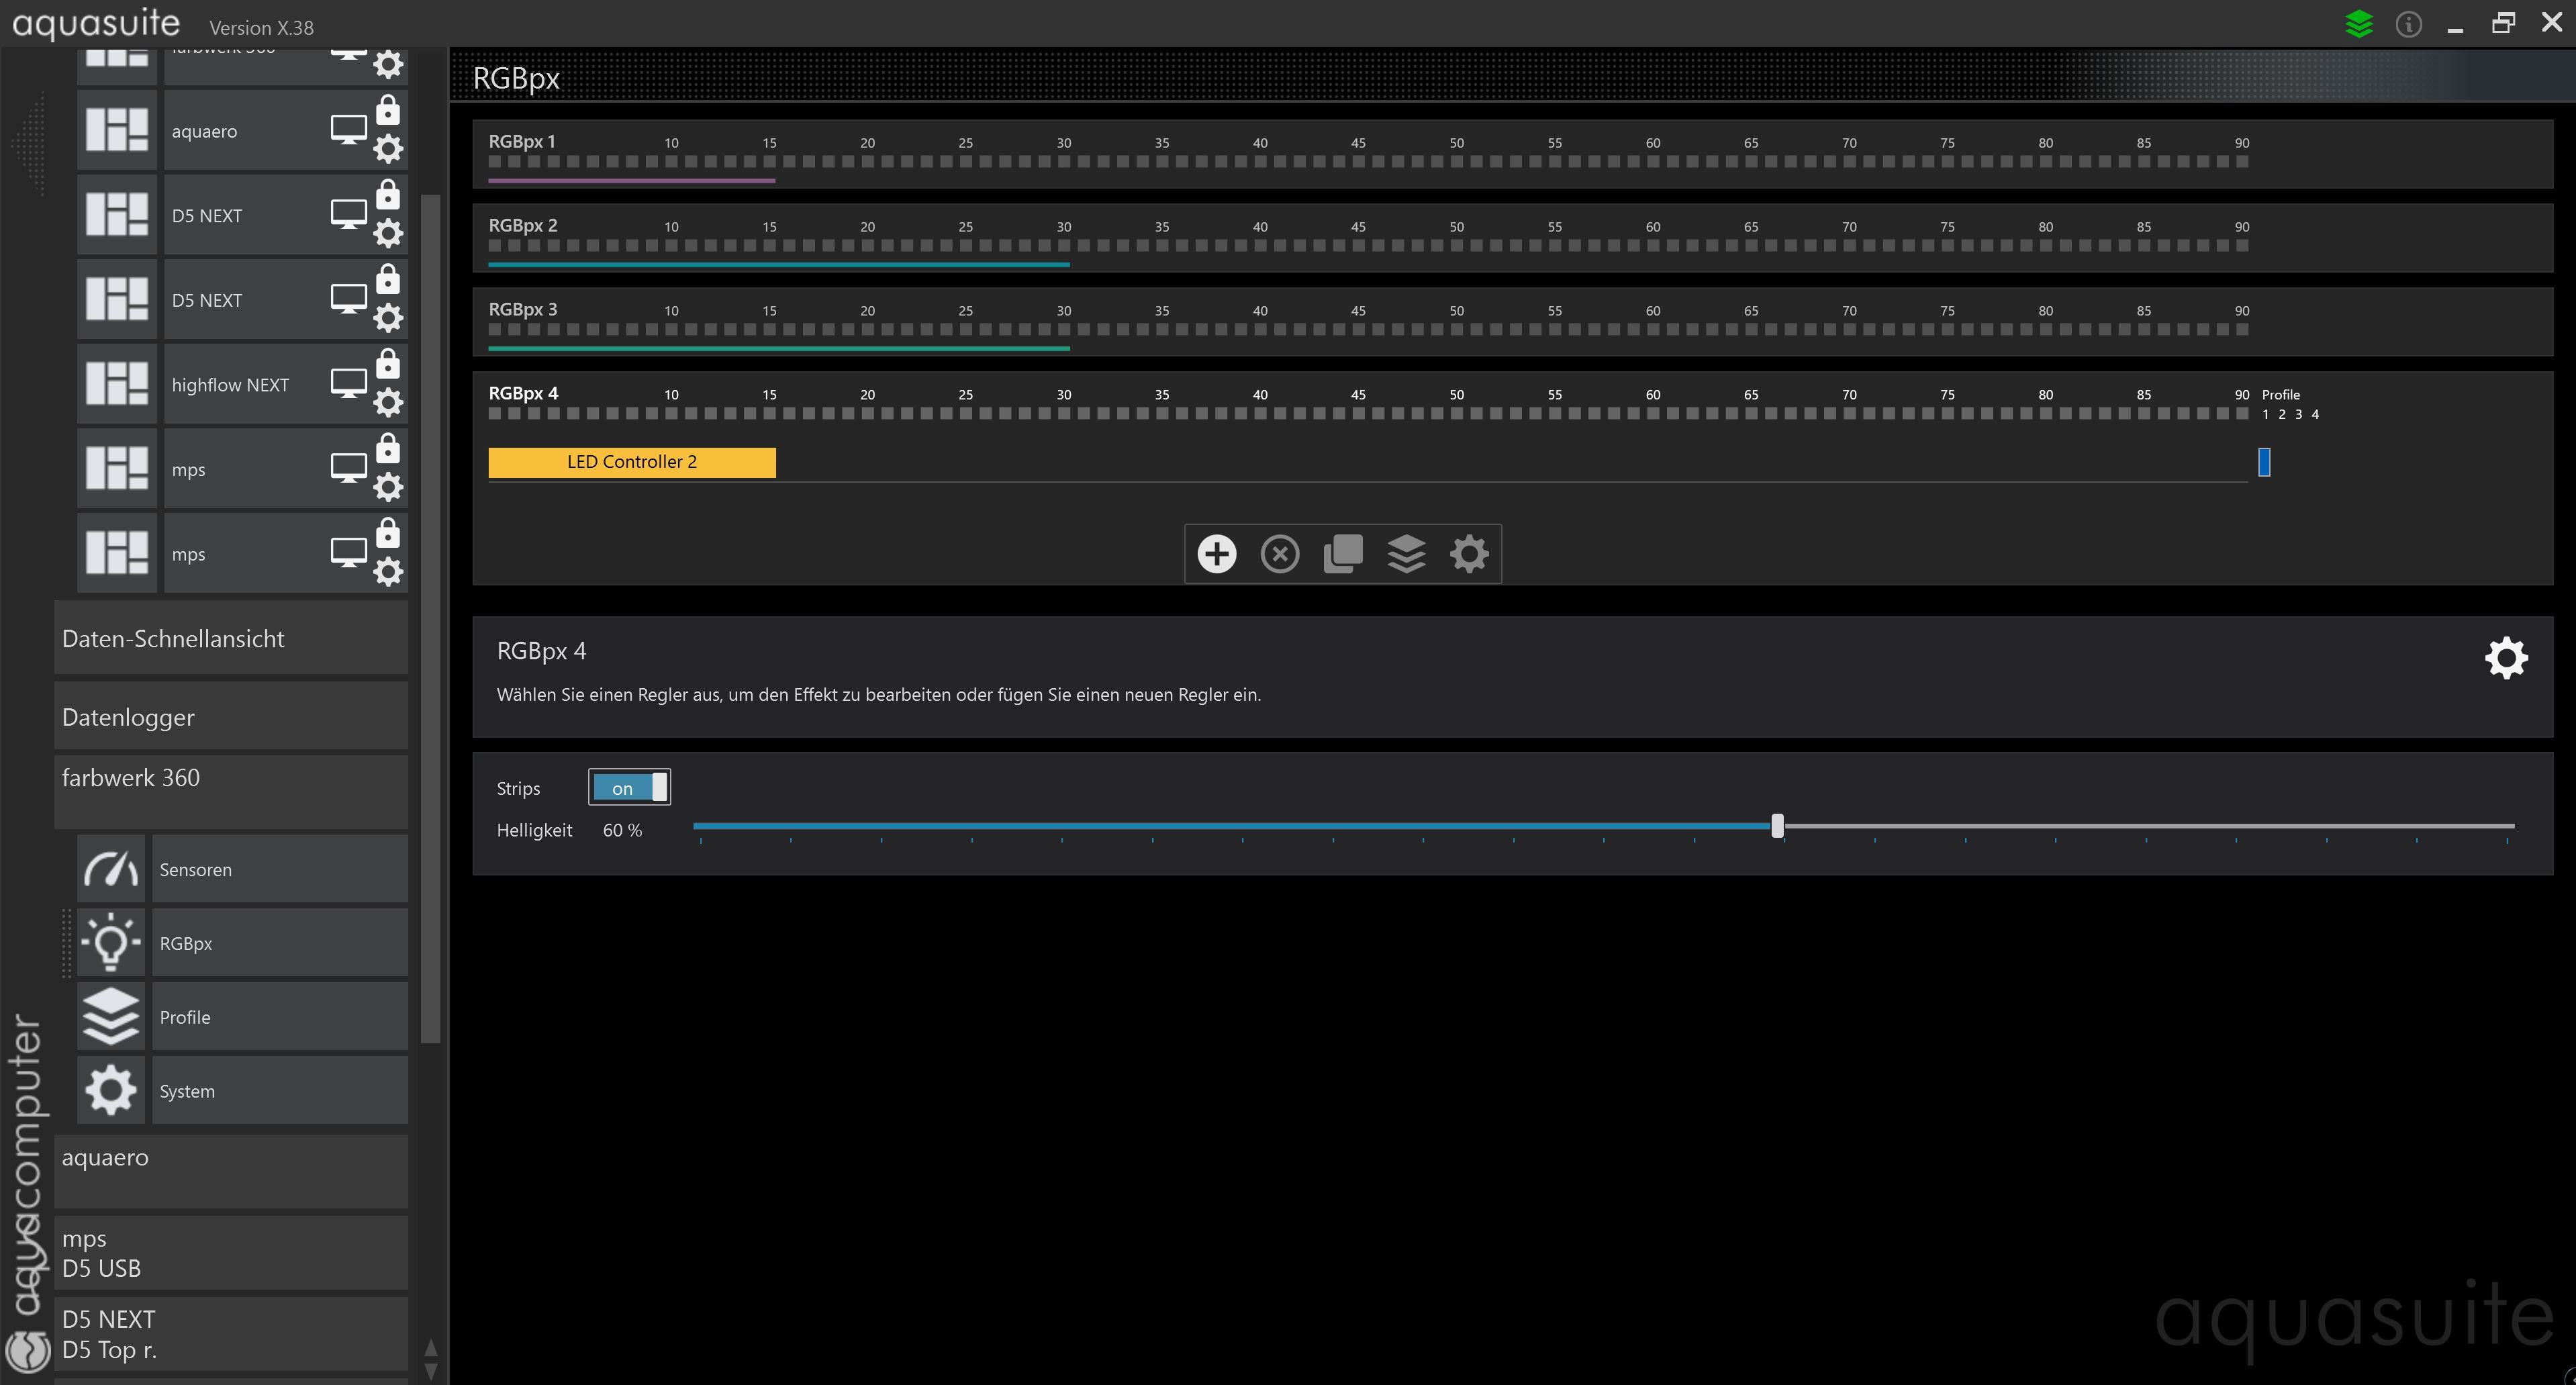Toggle the lock icon for the aquaero overview

coord(388,110)
